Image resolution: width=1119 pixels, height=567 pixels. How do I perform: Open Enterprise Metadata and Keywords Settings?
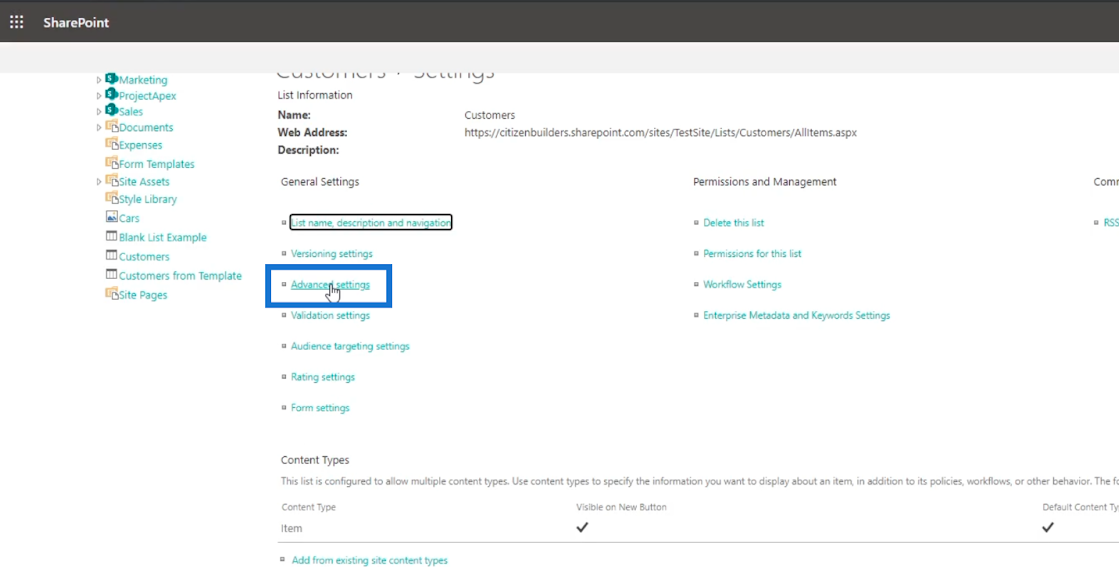pos(796,315)
